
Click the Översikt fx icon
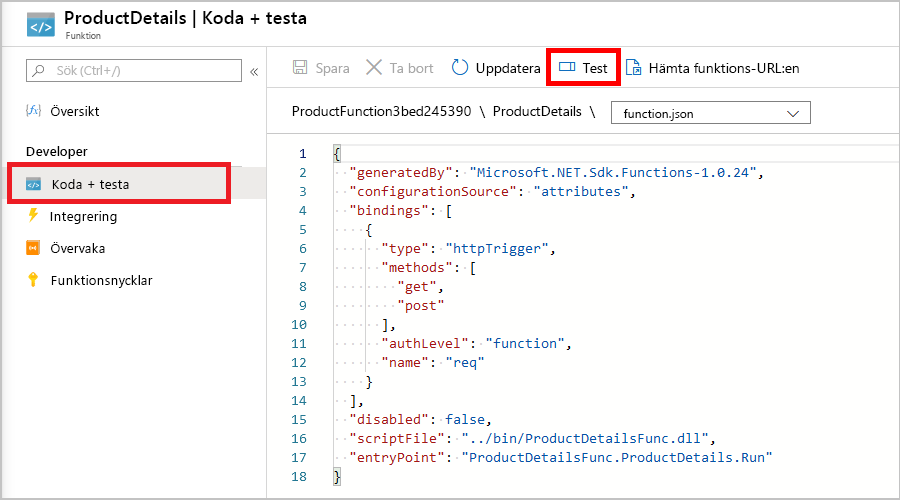pos(33,111)
